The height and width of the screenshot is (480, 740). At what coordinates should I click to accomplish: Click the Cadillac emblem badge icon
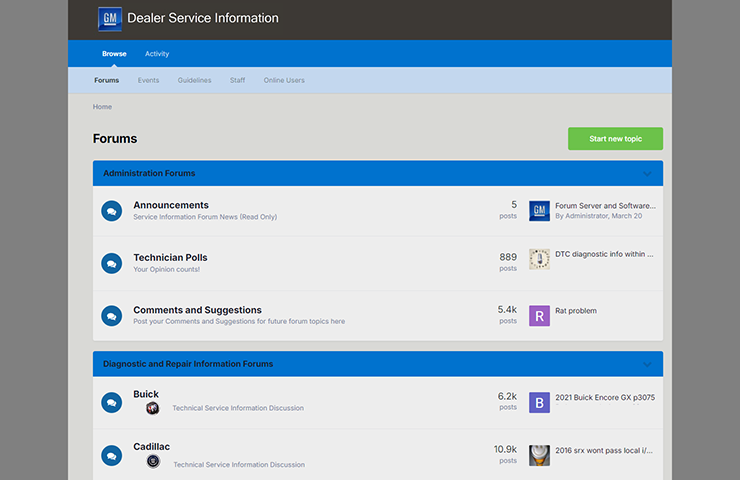[153, 461]
